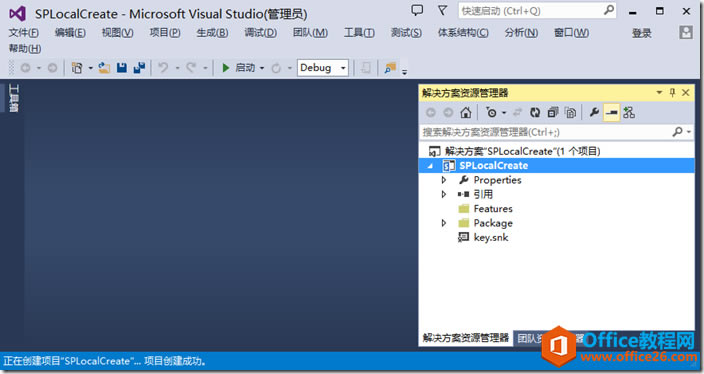Open the 体系结构(C) menu

pos(463,32)
